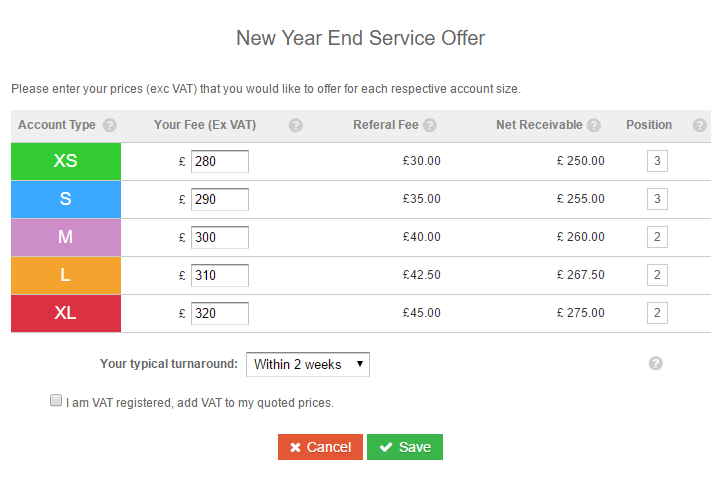
Task: Enable the VAT registered checkbox
Action: click(x=56, y=401)
